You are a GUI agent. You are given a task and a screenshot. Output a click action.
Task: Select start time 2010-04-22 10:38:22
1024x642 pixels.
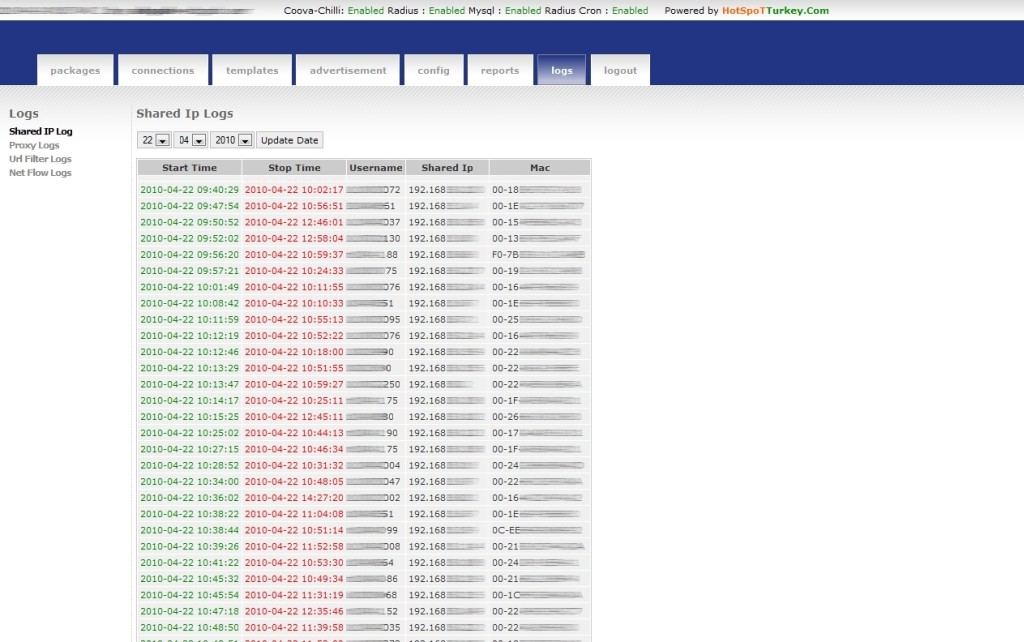(x=189, y=514)
